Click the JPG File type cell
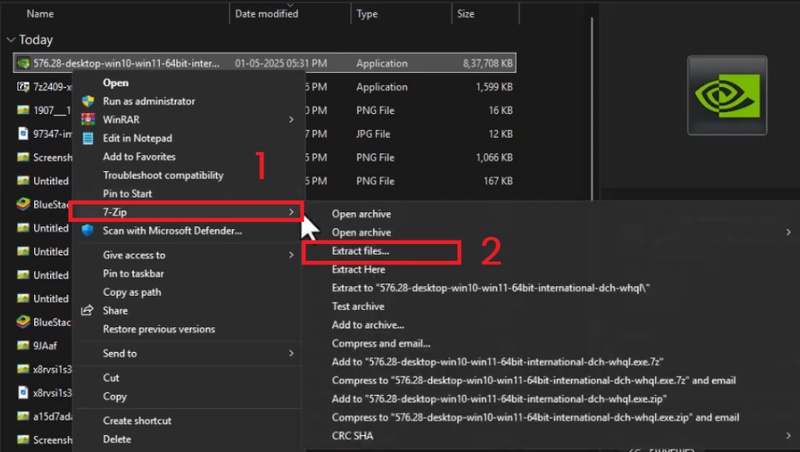This screenshot has height=452, width=800. (x=373, y=134)
